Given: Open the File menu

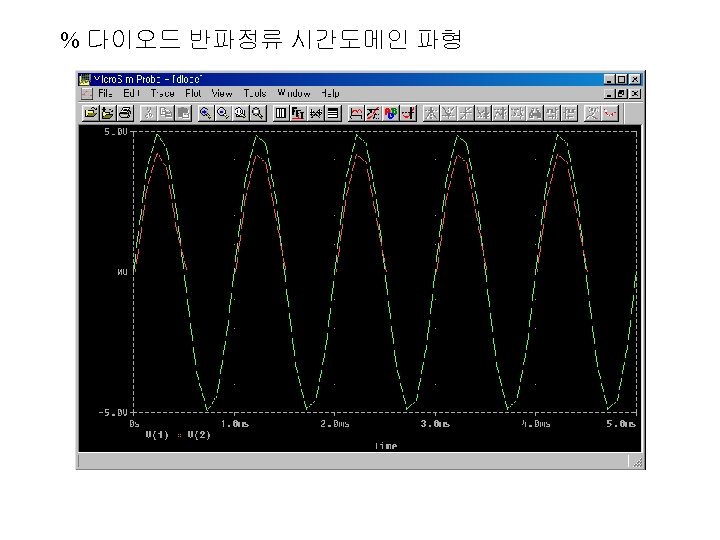Looking at the screenshot, I should click(105, 94).
